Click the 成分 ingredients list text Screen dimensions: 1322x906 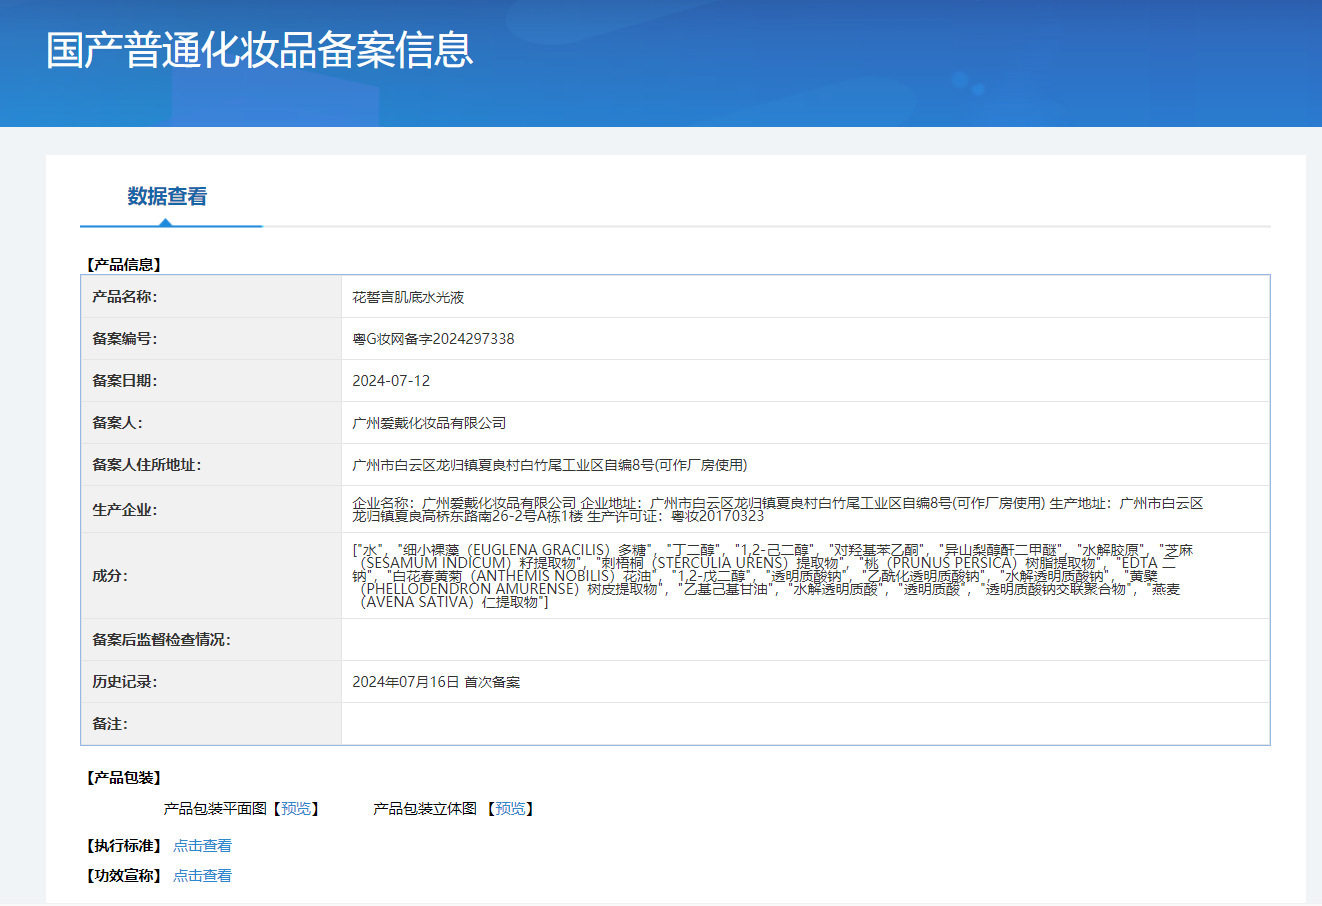[x=773, y=576]
